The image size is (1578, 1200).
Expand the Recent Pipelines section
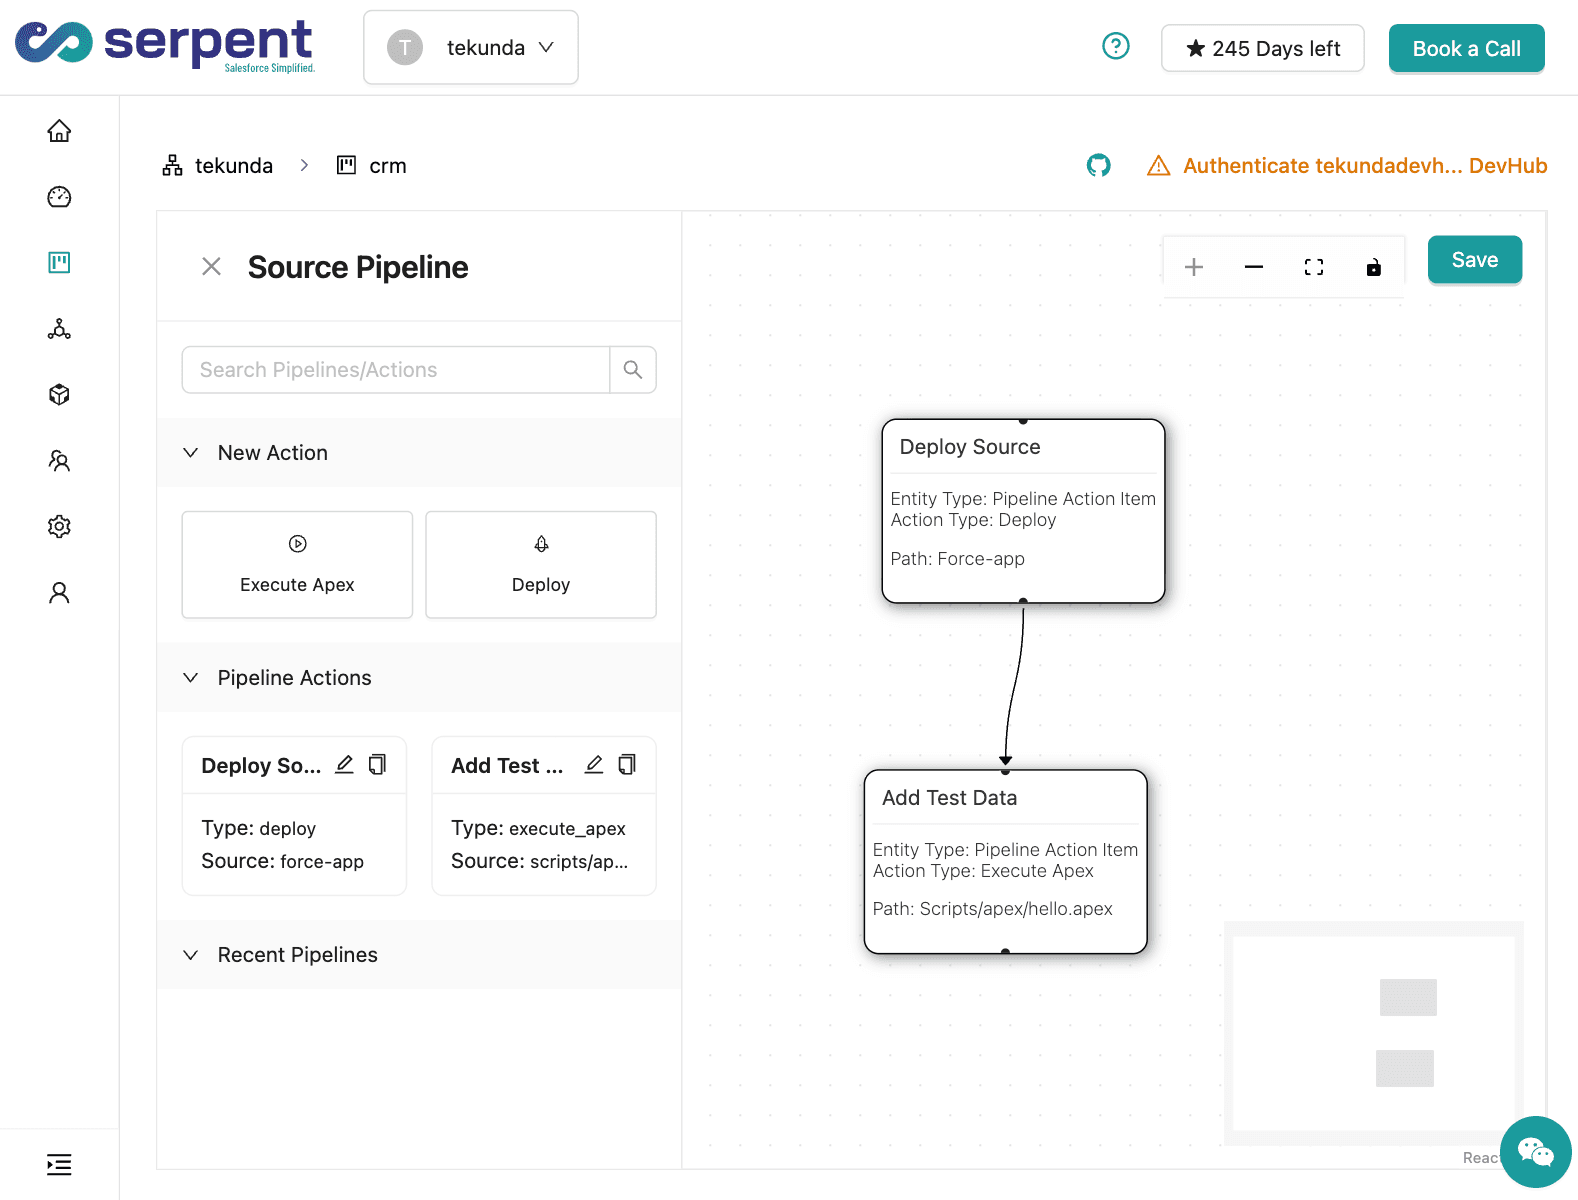[x=191, y=955]
